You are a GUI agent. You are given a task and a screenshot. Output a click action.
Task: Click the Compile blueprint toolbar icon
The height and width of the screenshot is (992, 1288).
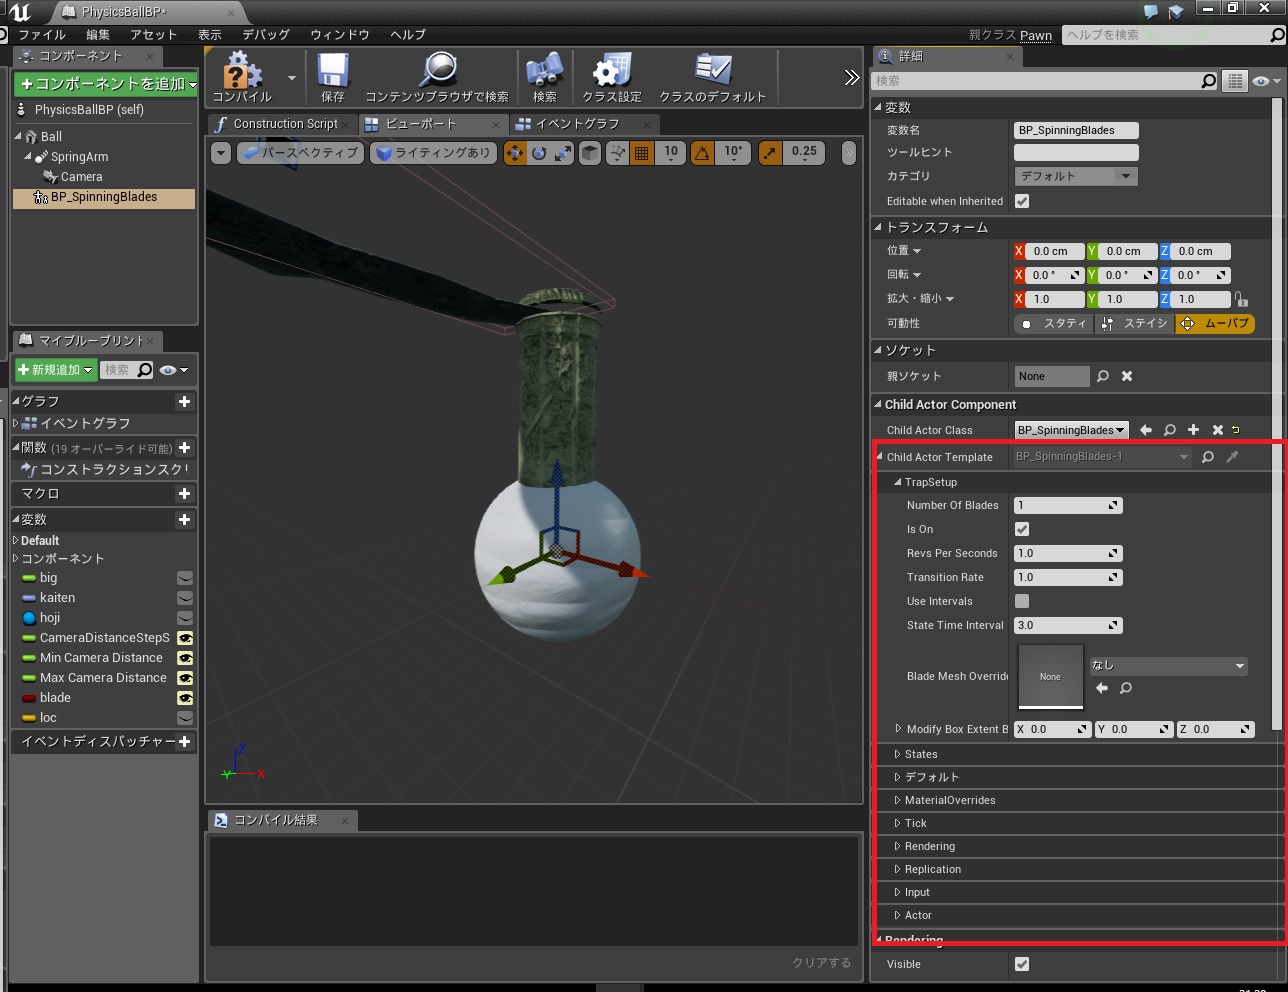pos(242,76)
